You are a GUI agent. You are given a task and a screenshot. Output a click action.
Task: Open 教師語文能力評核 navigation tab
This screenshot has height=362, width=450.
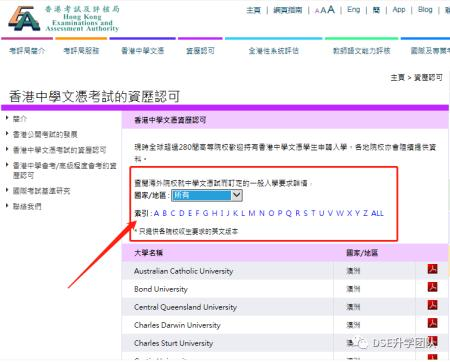pyautogui.click(x=361, y=51)
